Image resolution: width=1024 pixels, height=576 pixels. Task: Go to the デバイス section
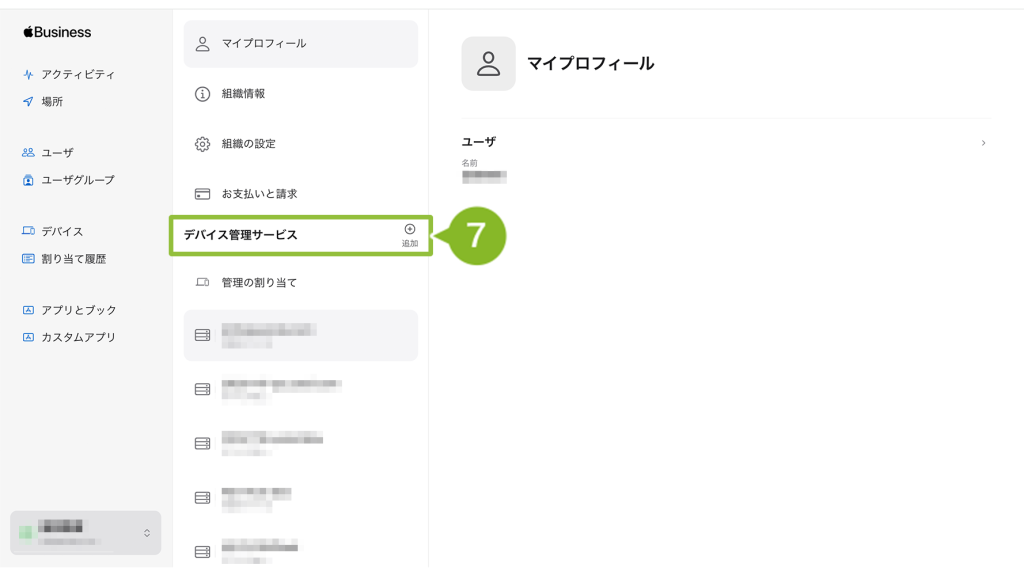[x=53, y=231]
